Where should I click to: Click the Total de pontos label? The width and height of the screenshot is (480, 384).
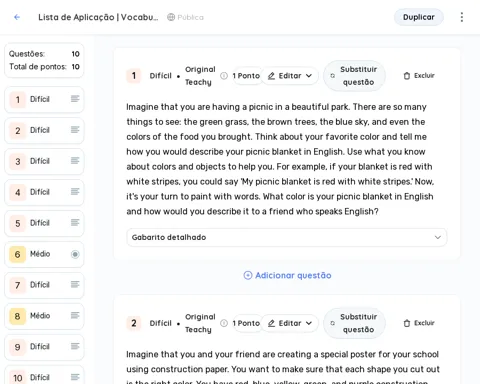click(x=38, y=67)
